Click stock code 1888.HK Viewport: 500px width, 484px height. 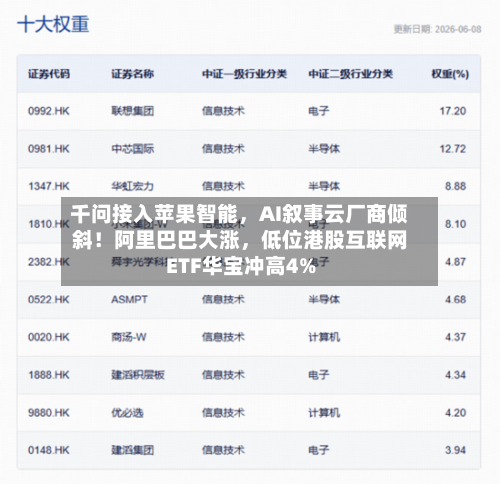coord(49,375)
